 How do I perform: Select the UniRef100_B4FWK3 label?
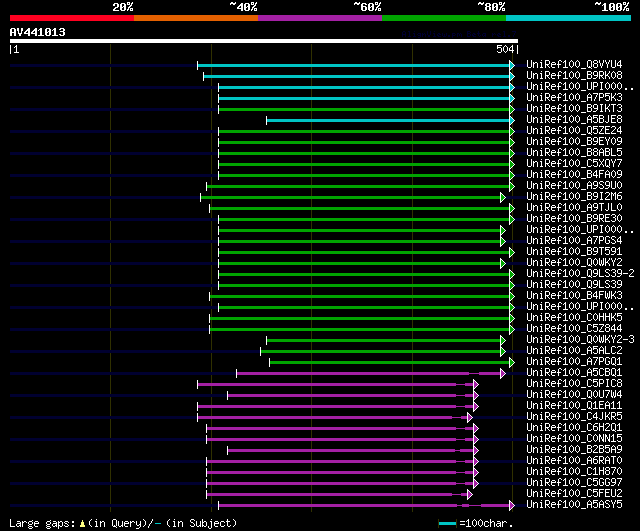pos(574,296)
